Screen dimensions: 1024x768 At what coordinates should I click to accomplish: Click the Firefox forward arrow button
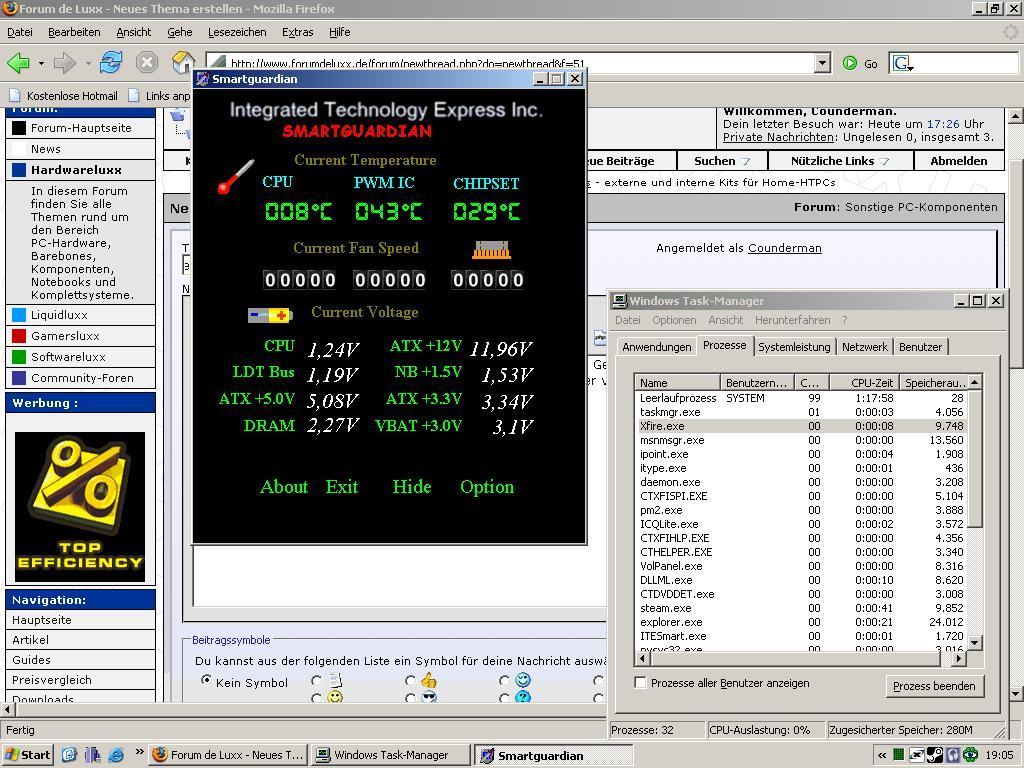[x=65, y=63]
